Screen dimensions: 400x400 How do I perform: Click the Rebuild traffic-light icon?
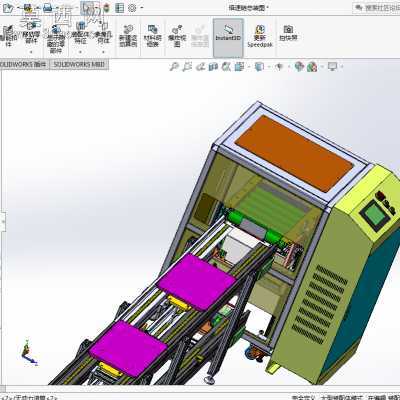point(107,8)
